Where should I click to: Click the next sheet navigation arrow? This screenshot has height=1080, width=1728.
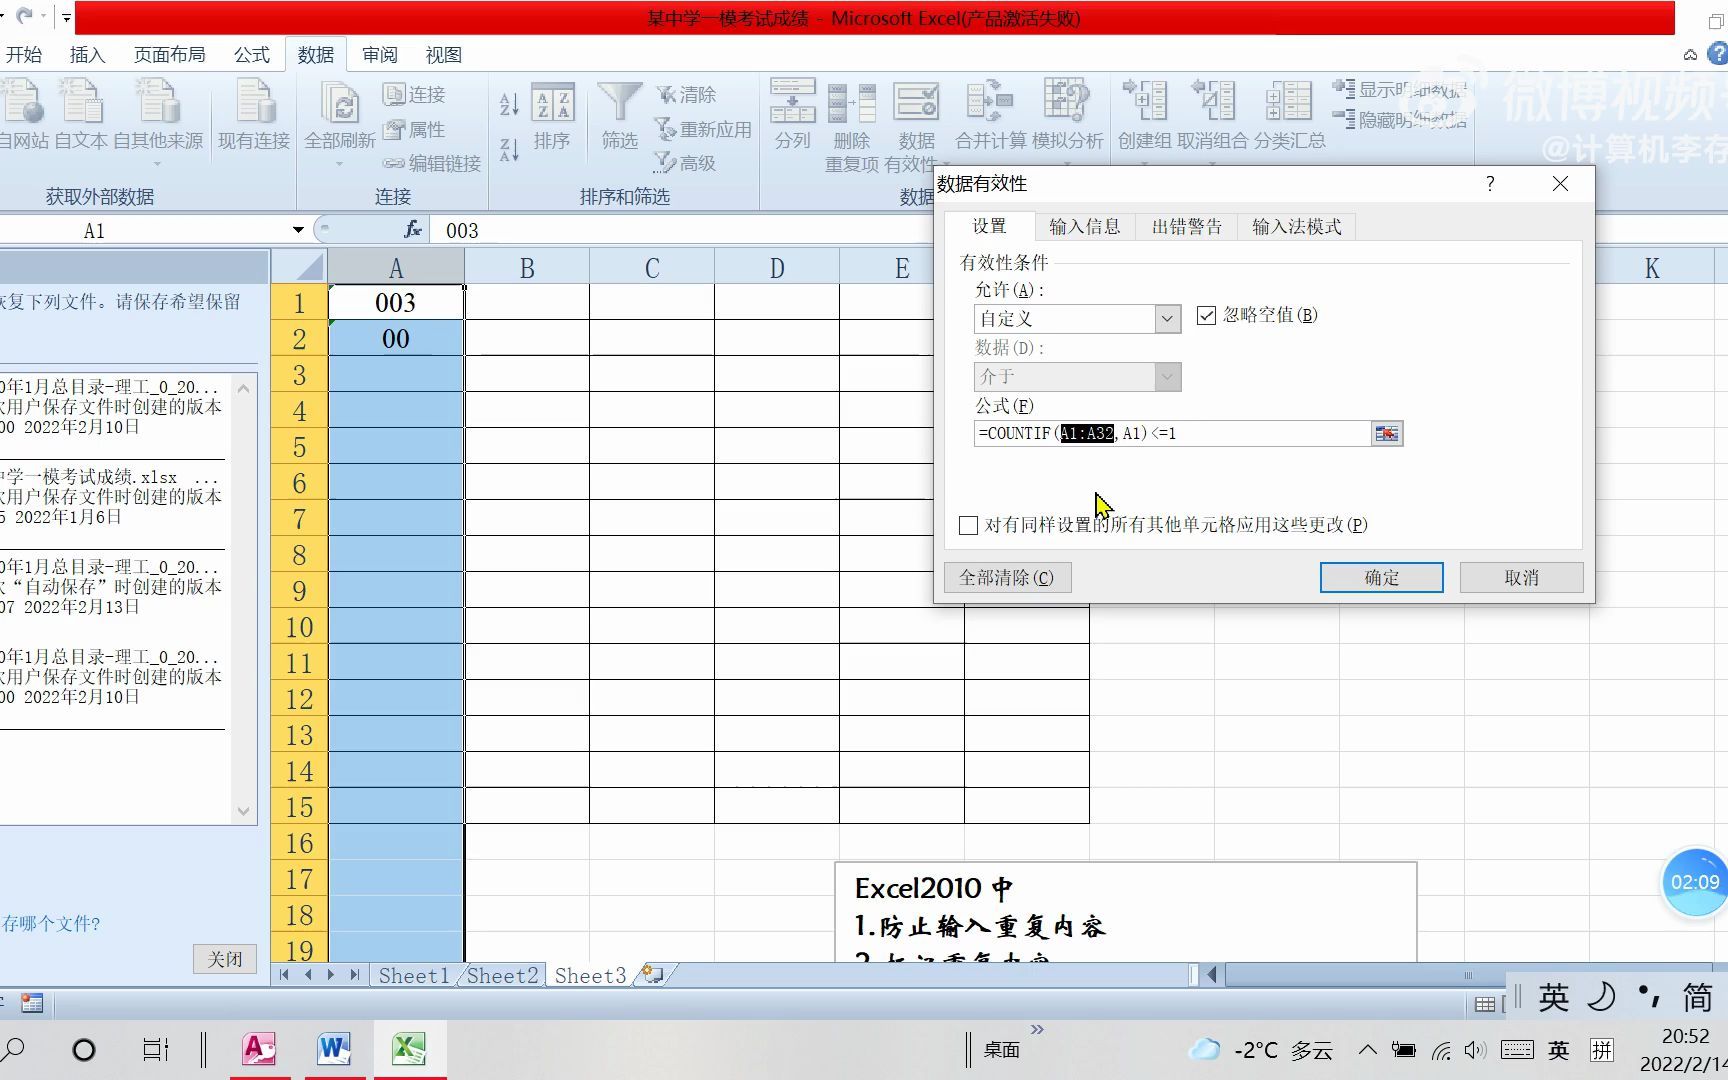click(x=331, y=974)
